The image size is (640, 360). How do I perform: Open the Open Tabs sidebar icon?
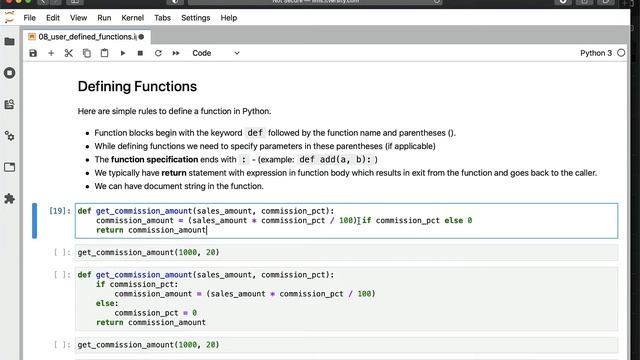pyautogui.click(x=9, y=167)
